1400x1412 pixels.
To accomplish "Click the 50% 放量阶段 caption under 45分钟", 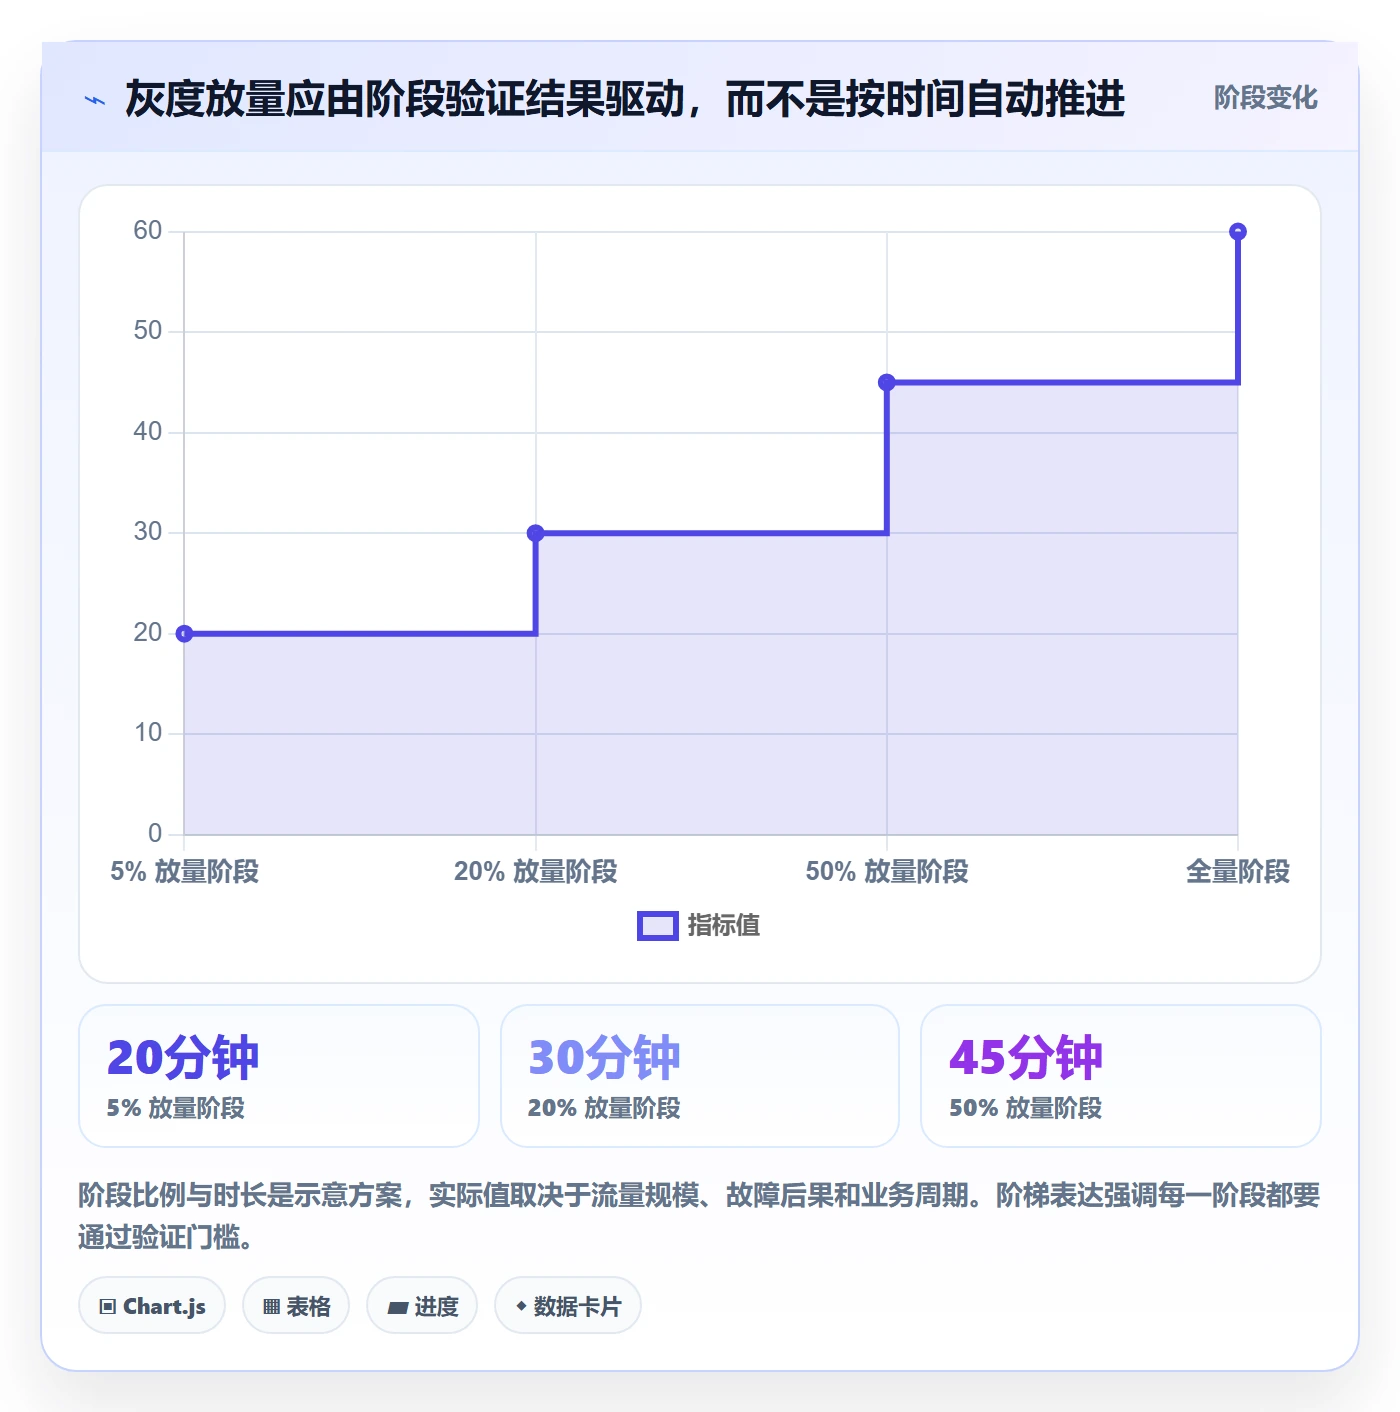I will pyautogui.click(x=1026, y=1108).
